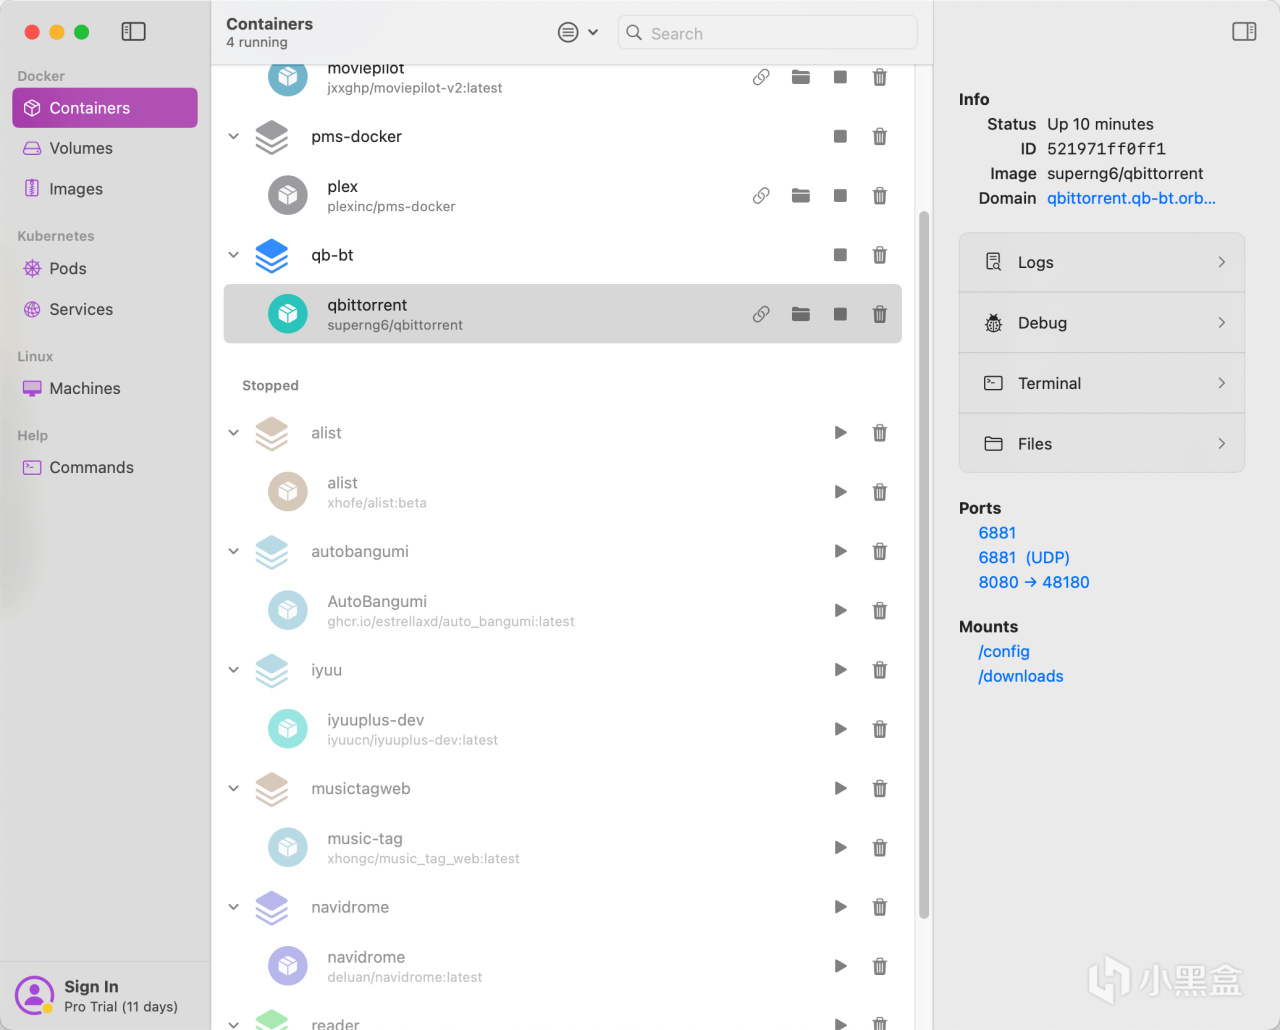Collapse the navidrome group
Viewport: 1280px width, 1030px height.
234,907
